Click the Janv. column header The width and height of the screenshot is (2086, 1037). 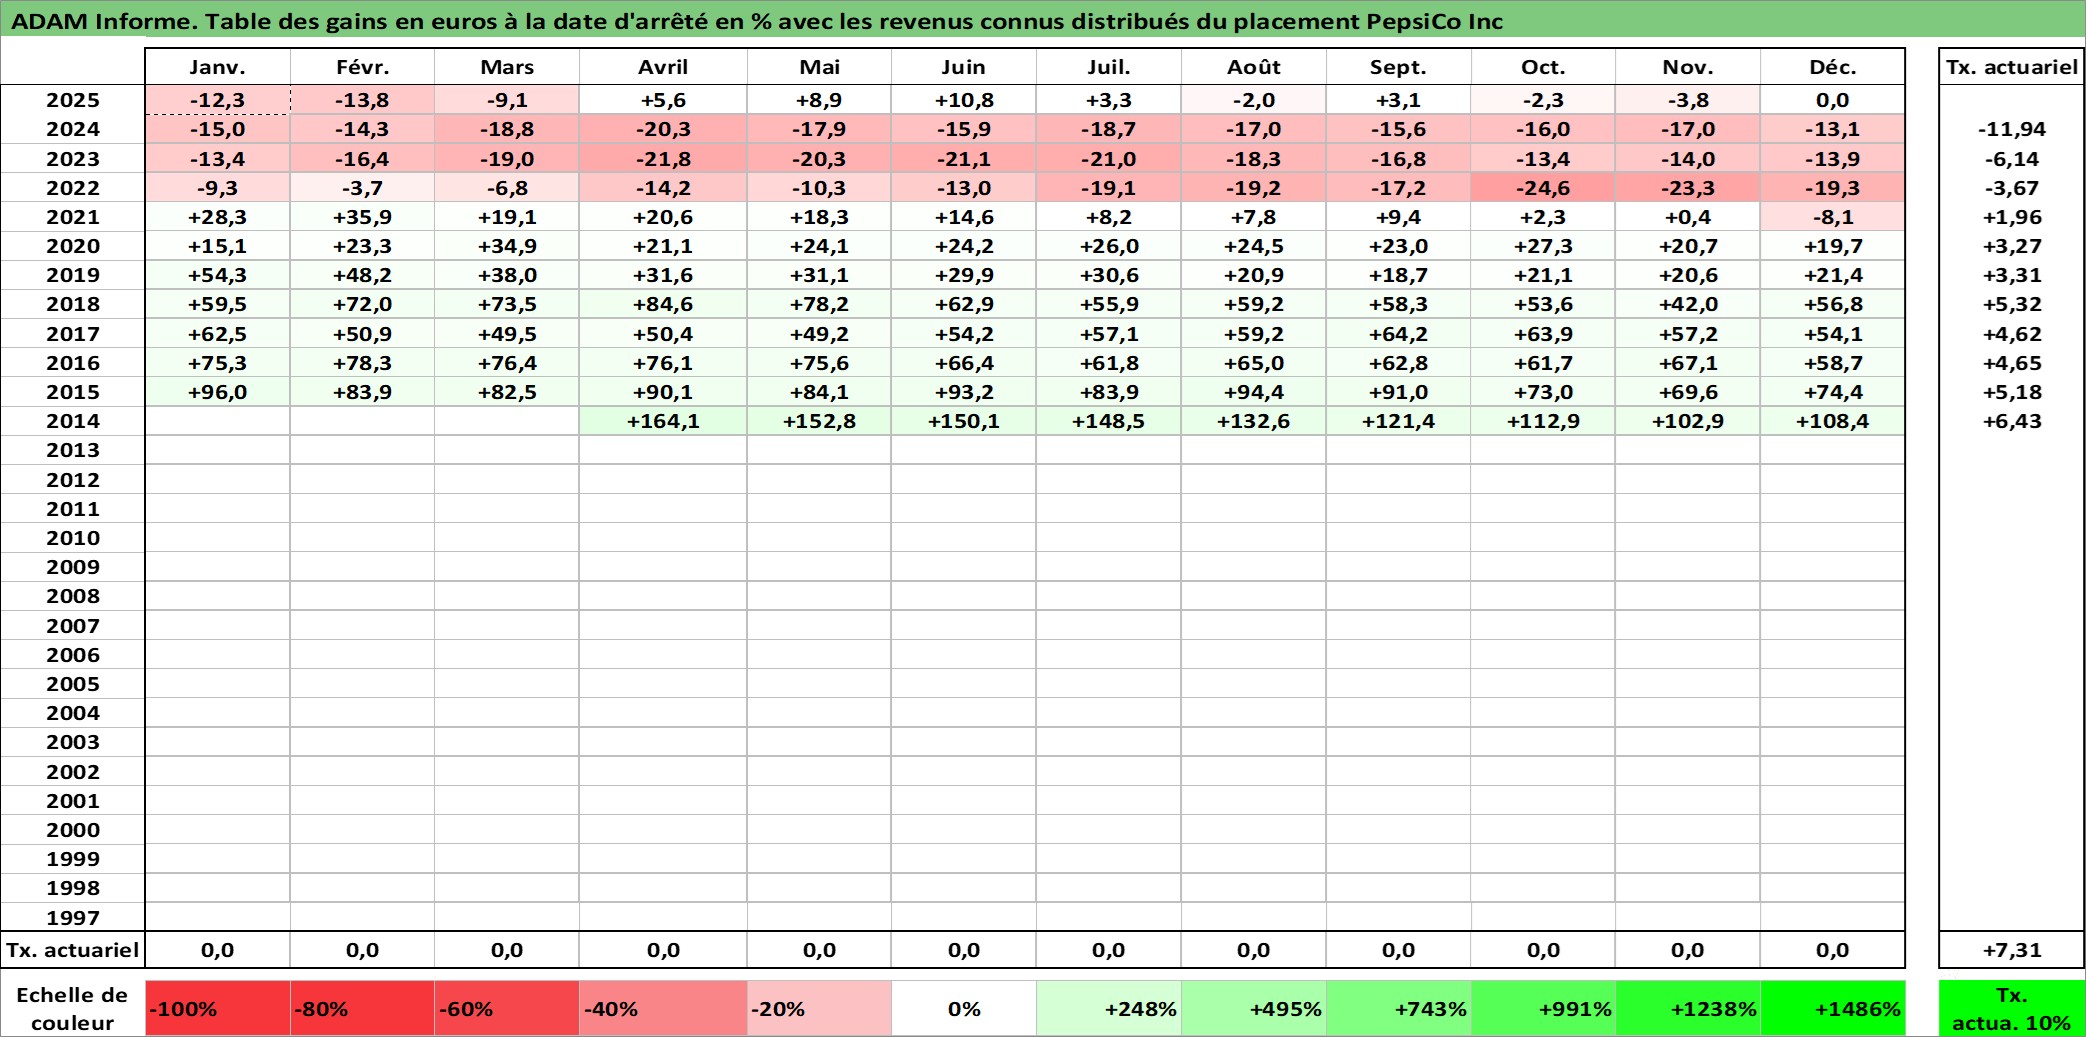coord(217,67)
